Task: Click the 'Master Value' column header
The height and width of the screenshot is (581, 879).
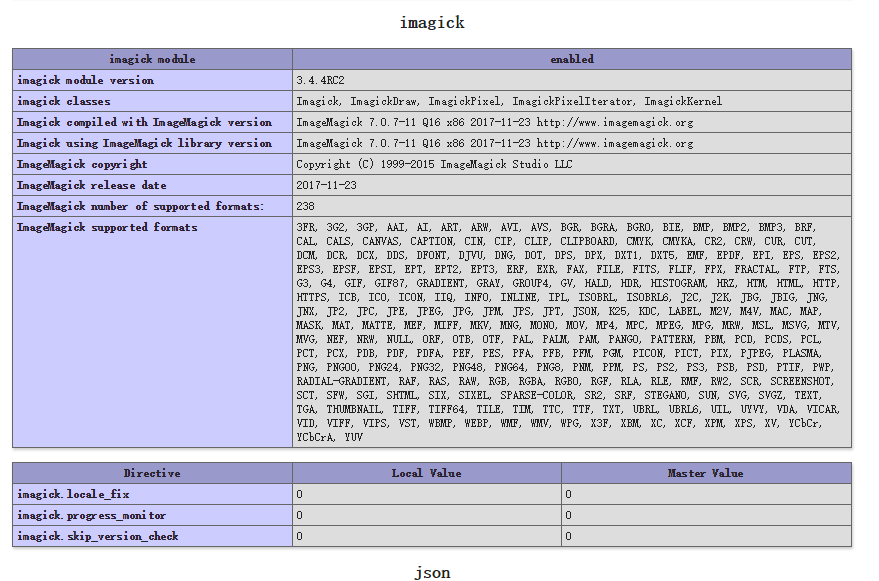Action: pos(706,473)
